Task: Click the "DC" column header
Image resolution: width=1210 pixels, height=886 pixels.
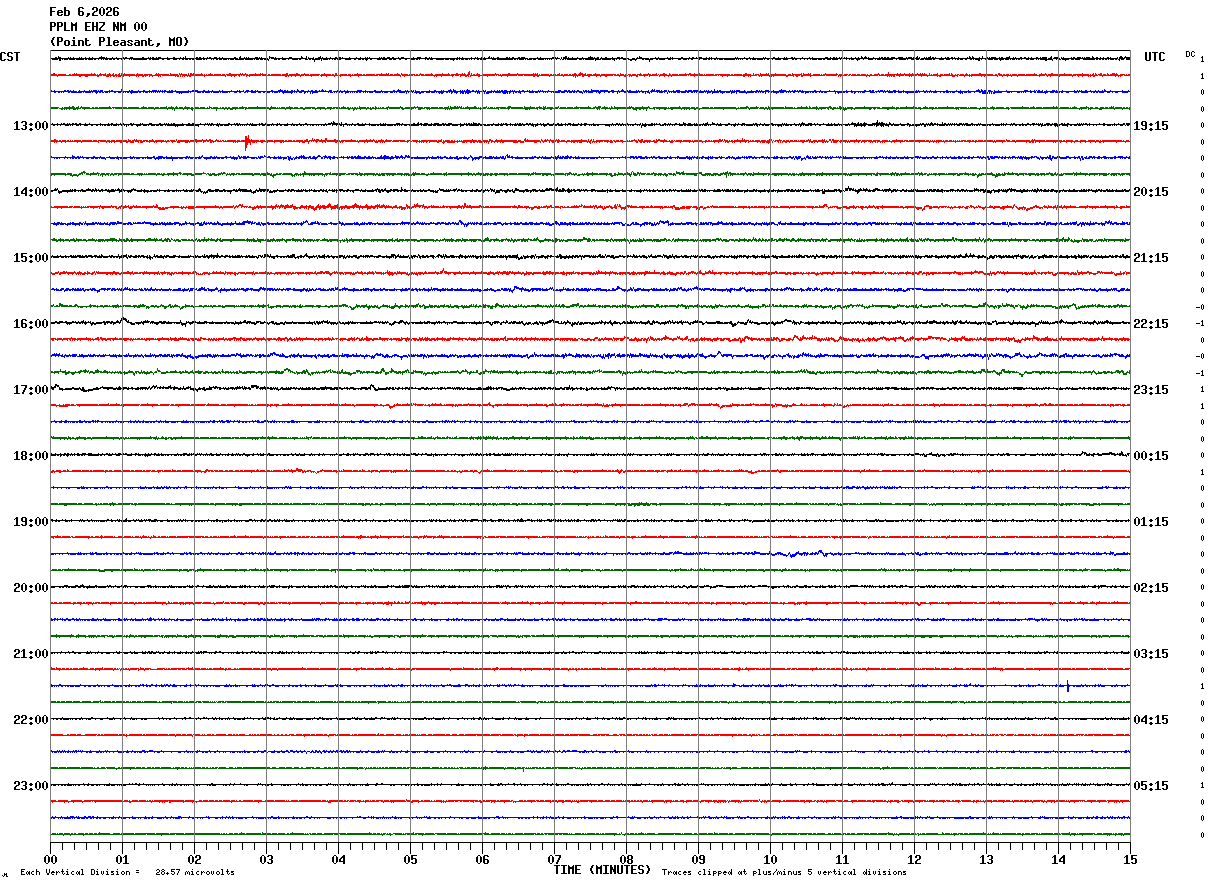Action: 1190,54
